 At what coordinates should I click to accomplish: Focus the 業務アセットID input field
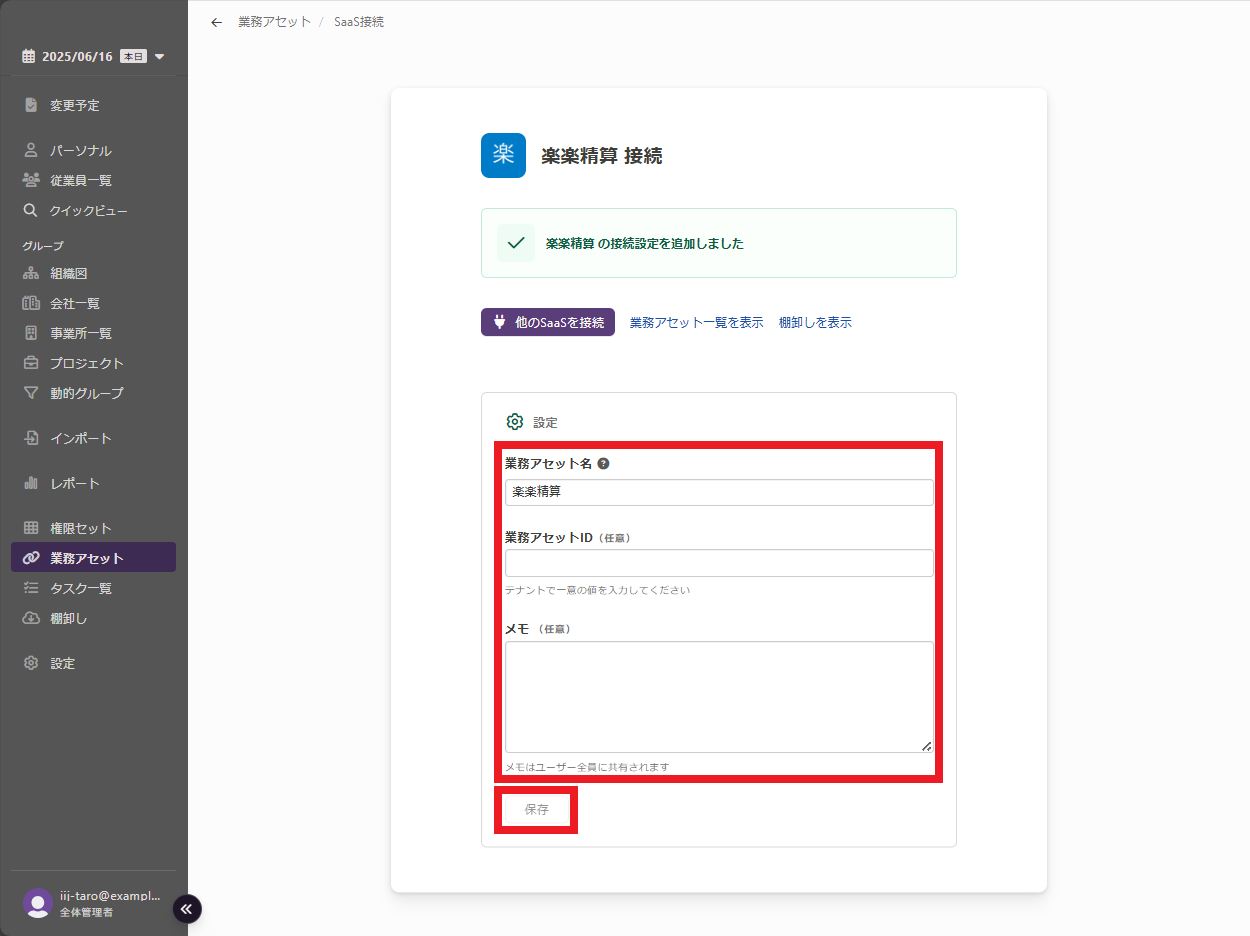(718, 563)
